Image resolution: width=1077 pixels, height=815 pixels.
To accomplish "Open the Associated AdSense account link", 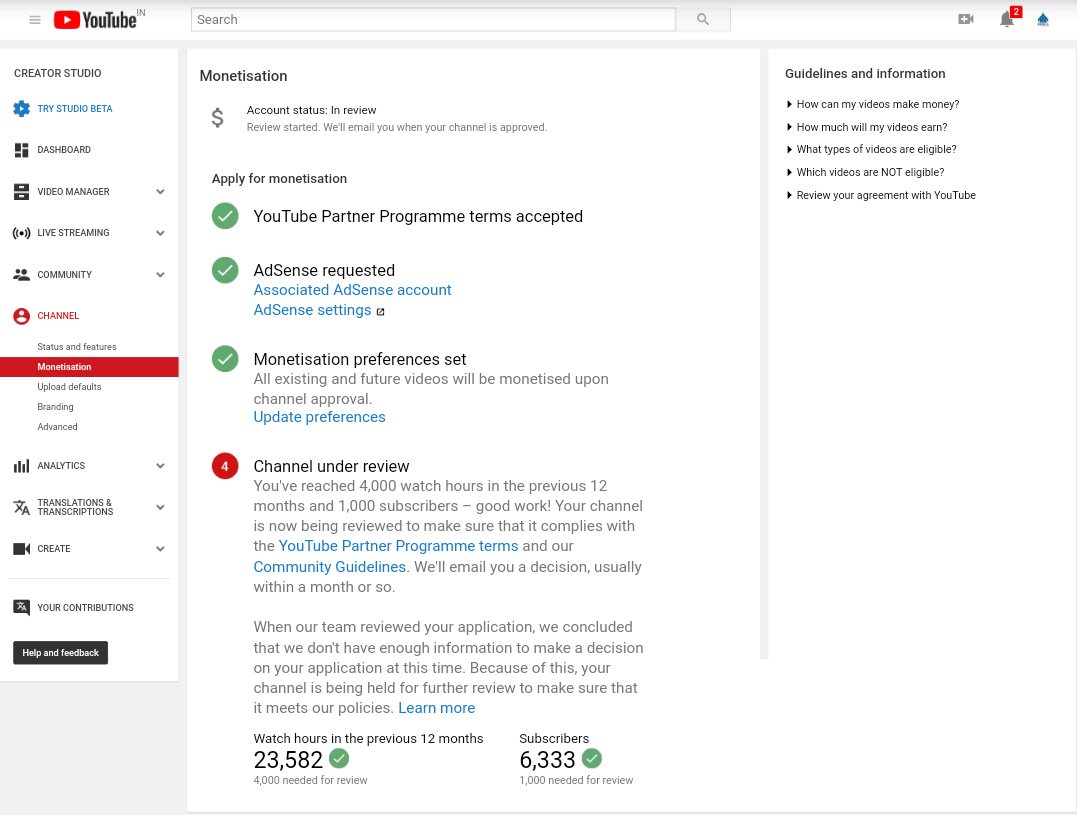I will coord(352,290).
